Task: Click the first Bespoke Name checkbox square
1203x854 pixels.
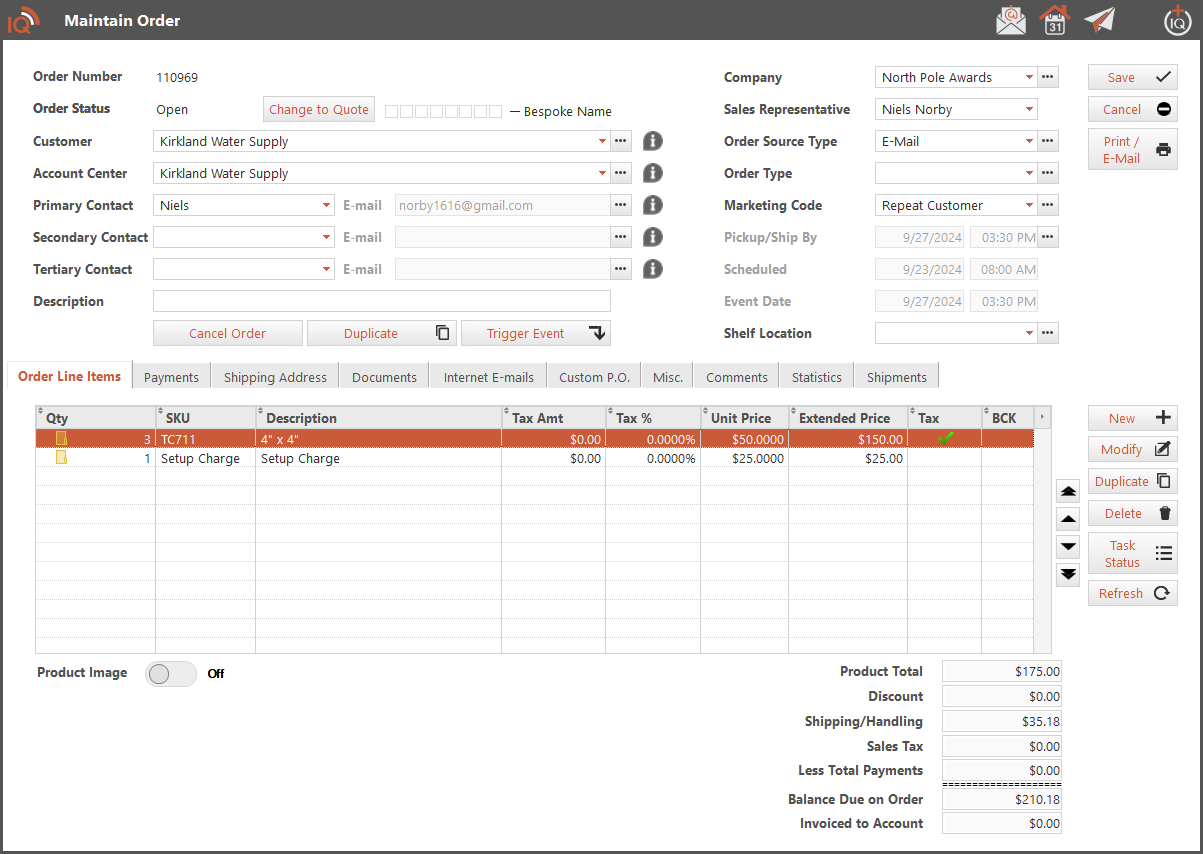Action: click(392, 111)
